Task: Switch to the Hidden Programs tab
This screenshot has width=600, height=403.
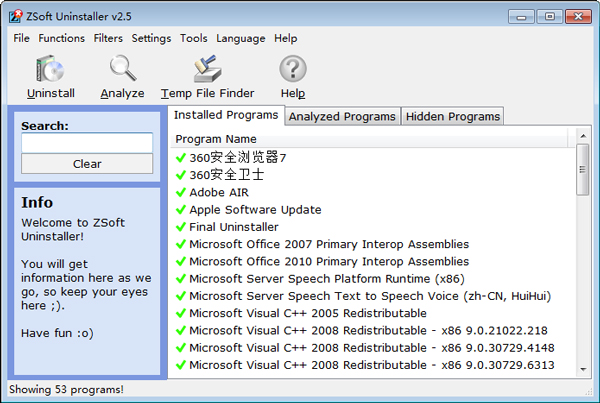Action: tap(453, 116)
